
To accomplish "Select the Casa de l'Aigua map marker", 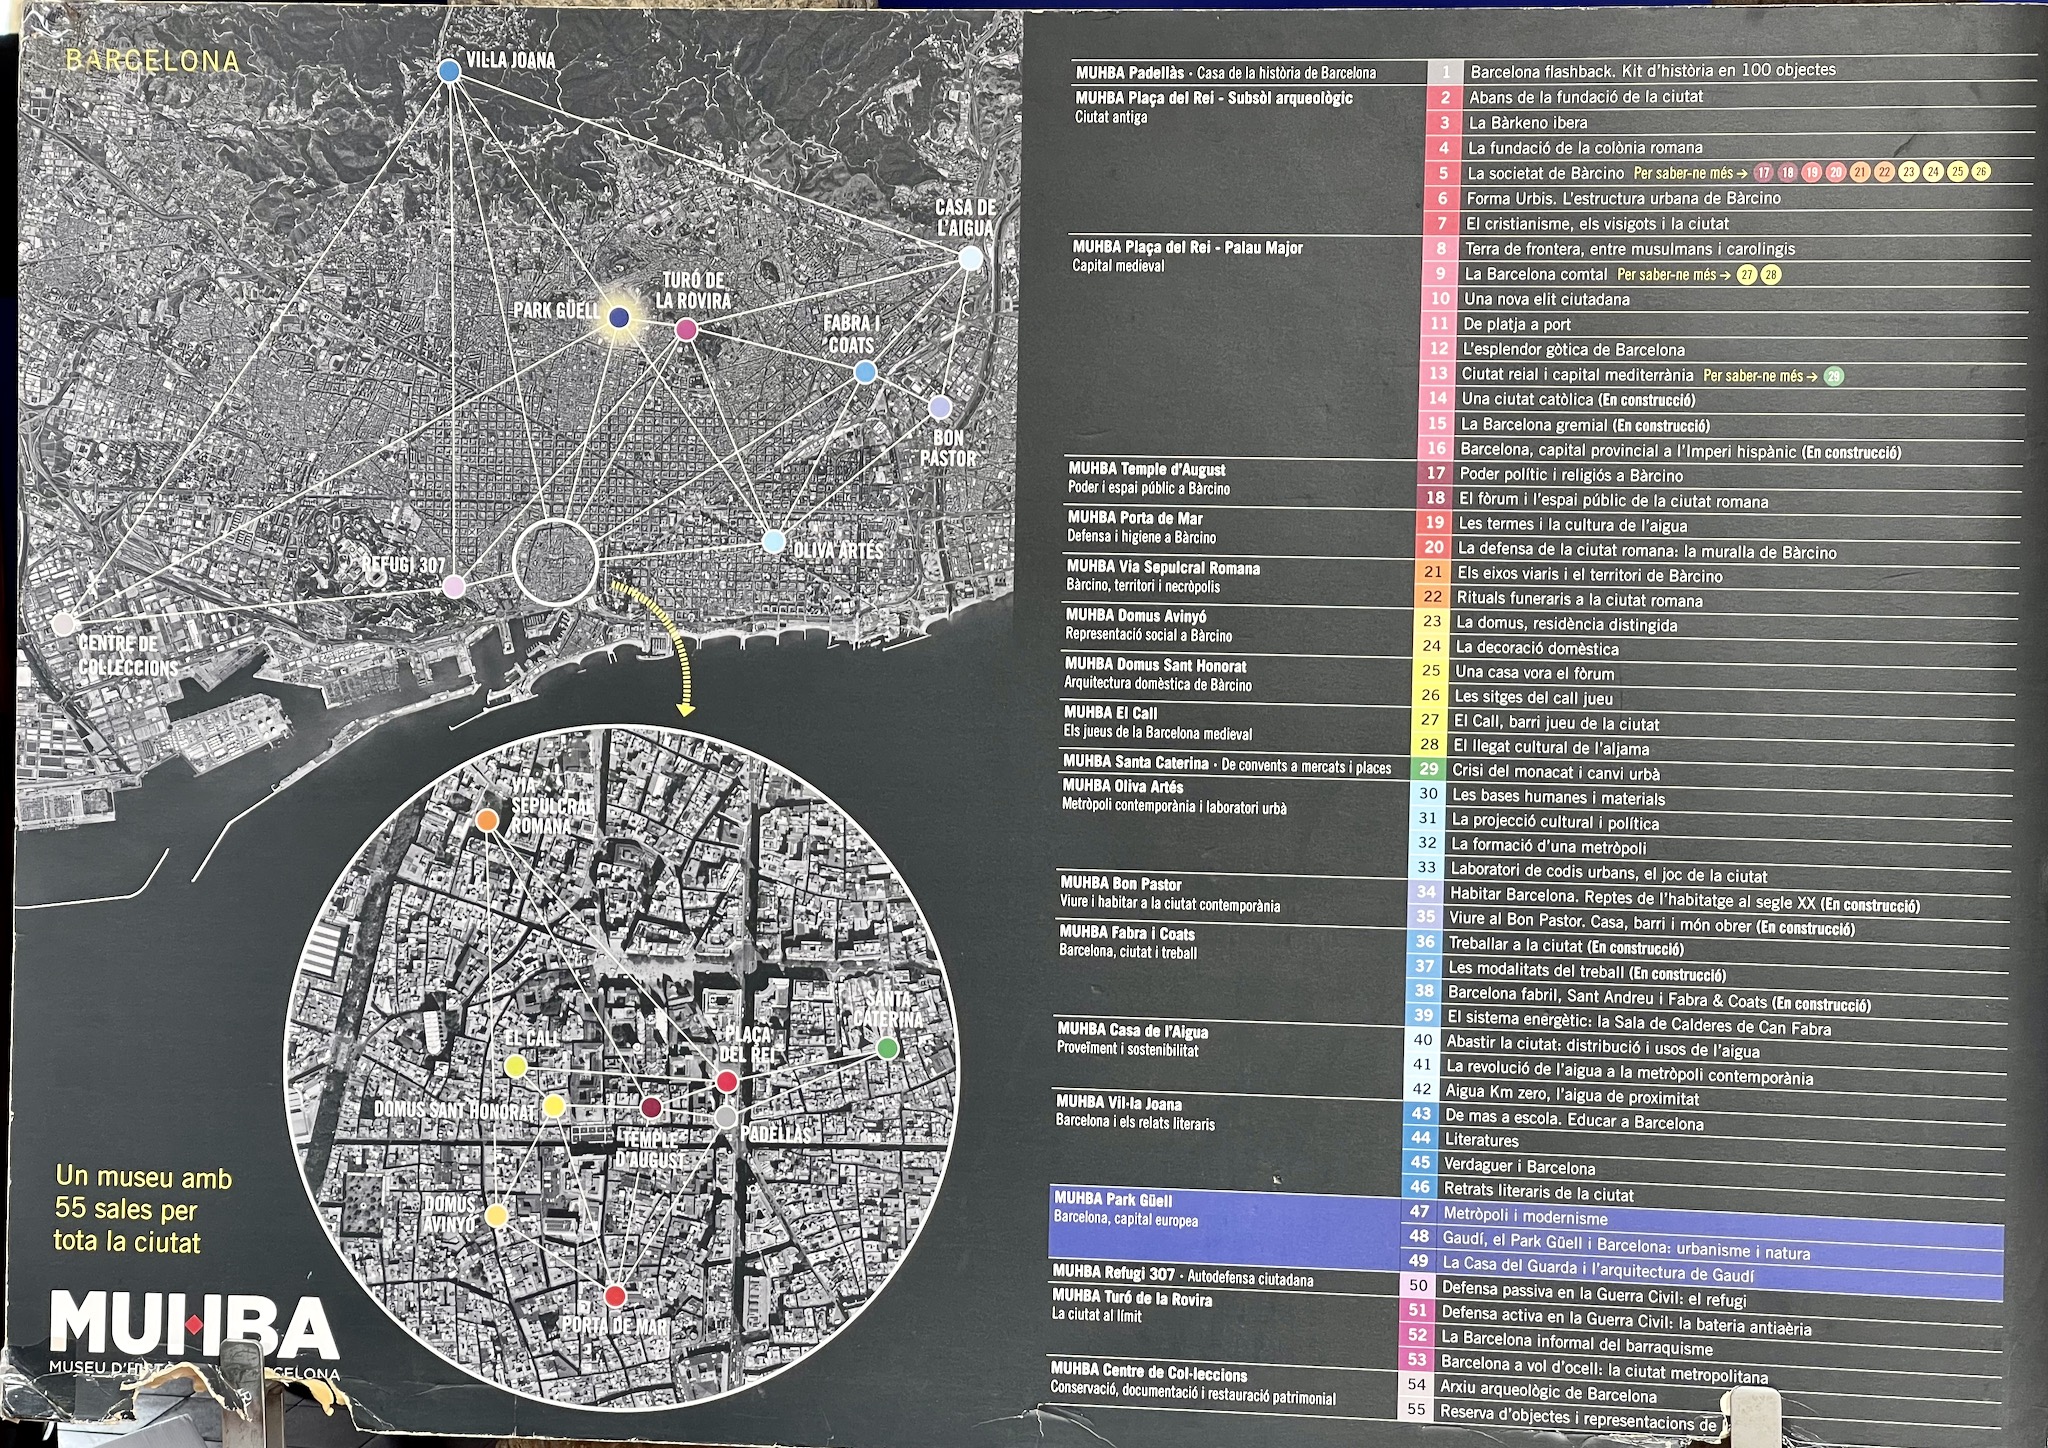I will pyautogui.click(x=969, y=258).
